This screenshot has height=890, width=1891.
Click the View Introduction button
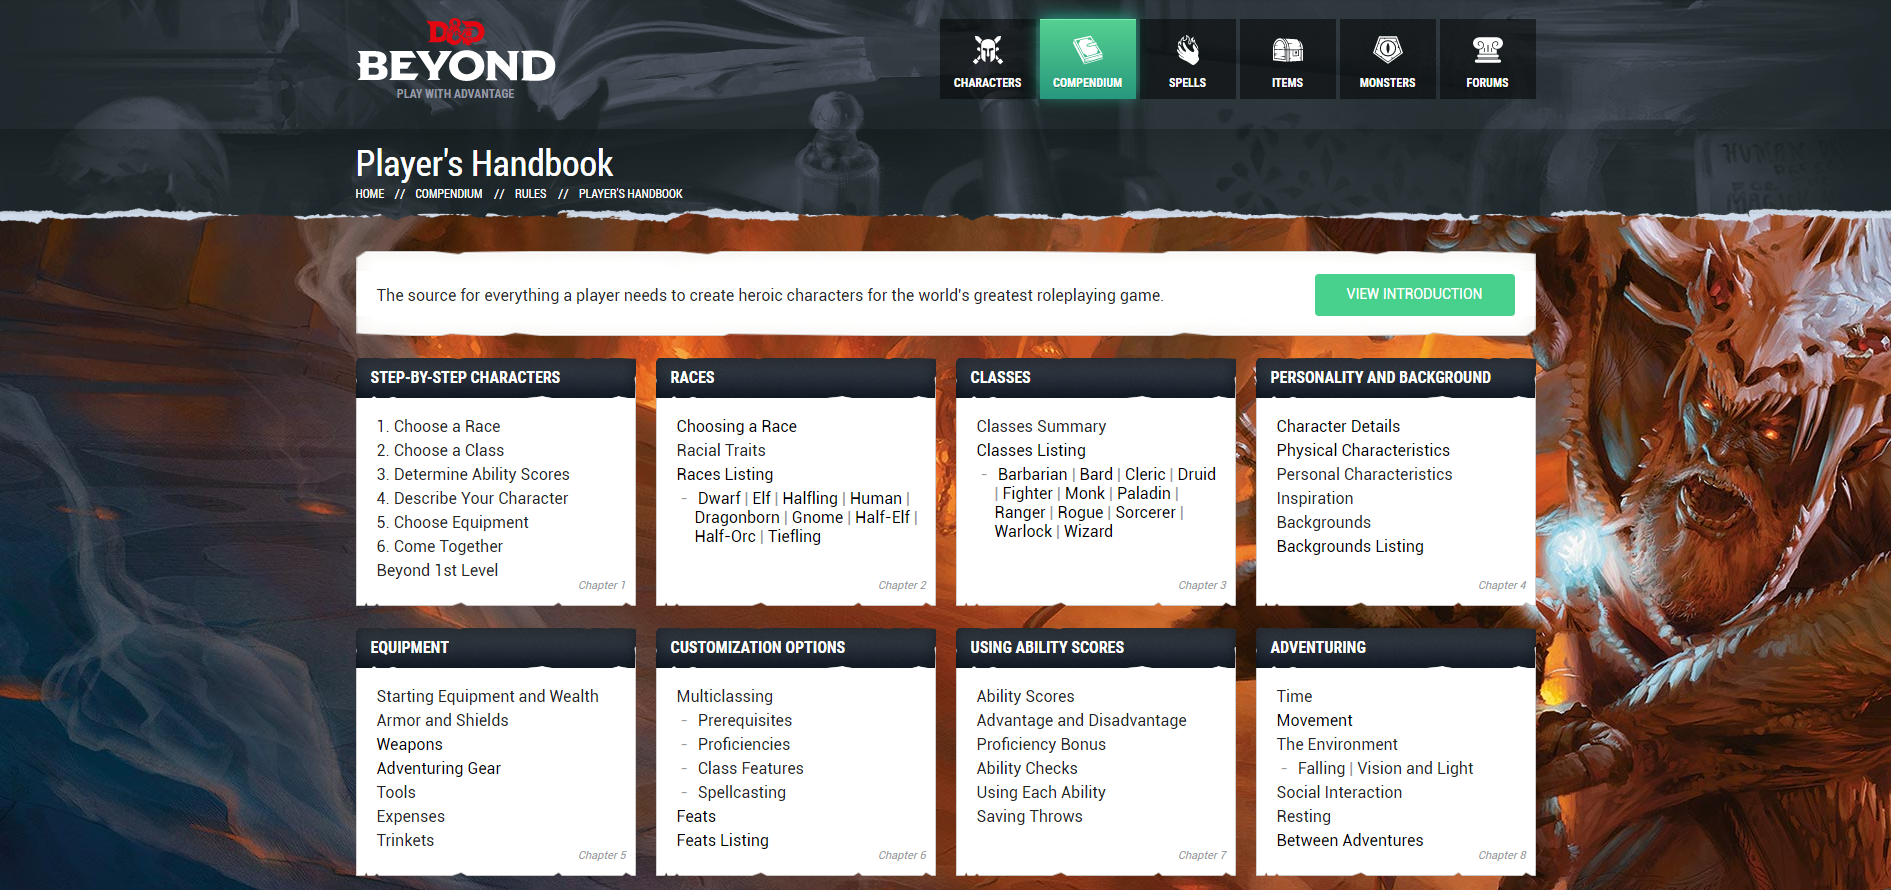[x=1414, y=294]
